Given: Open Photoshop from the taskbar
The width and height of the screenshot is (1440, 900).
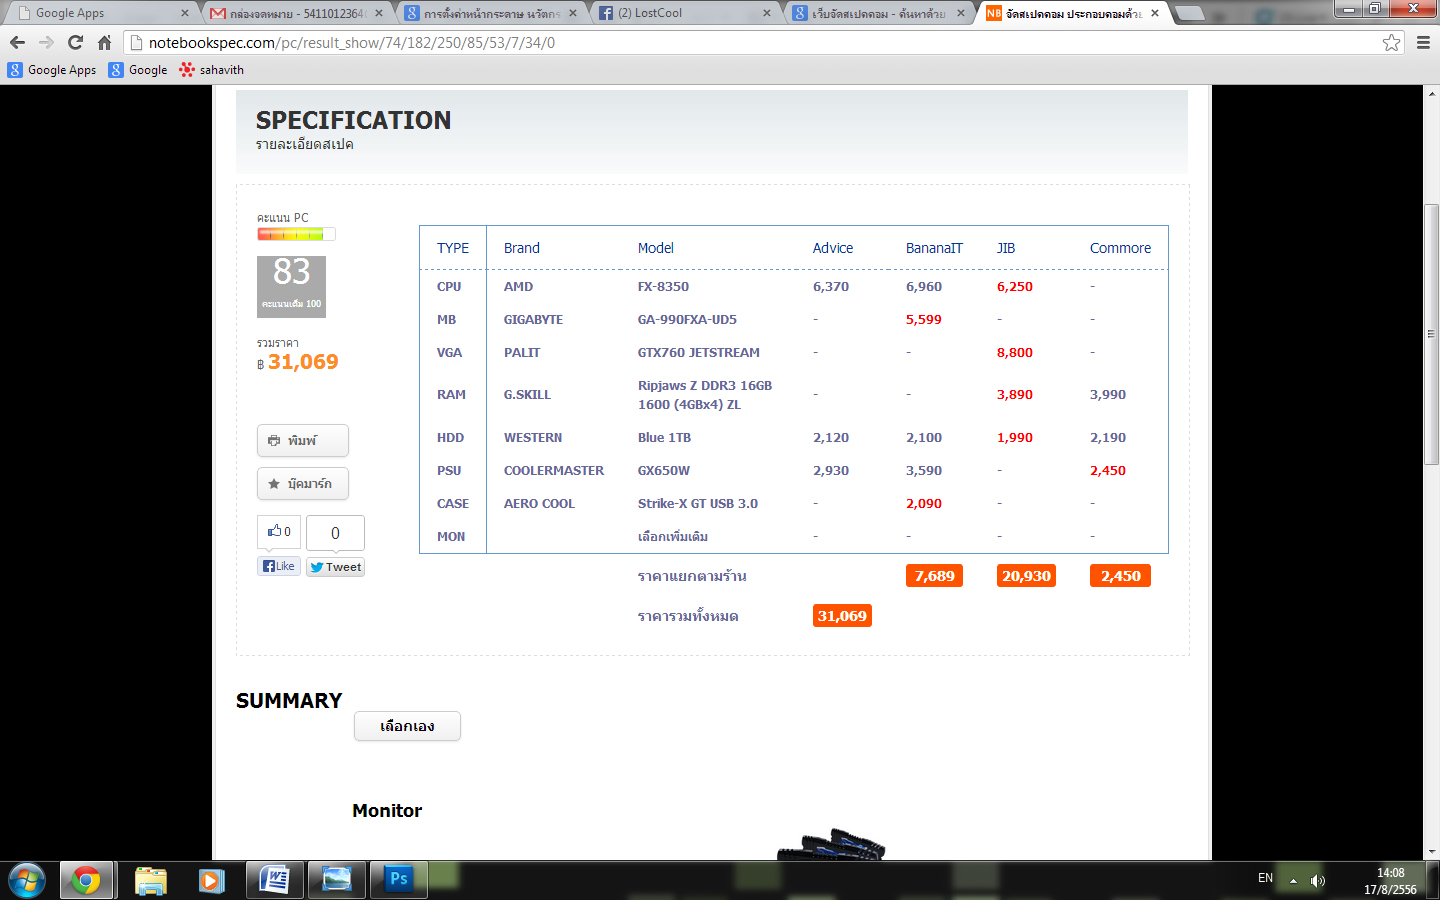Looking at the screenshot, I should coord(399,881).
